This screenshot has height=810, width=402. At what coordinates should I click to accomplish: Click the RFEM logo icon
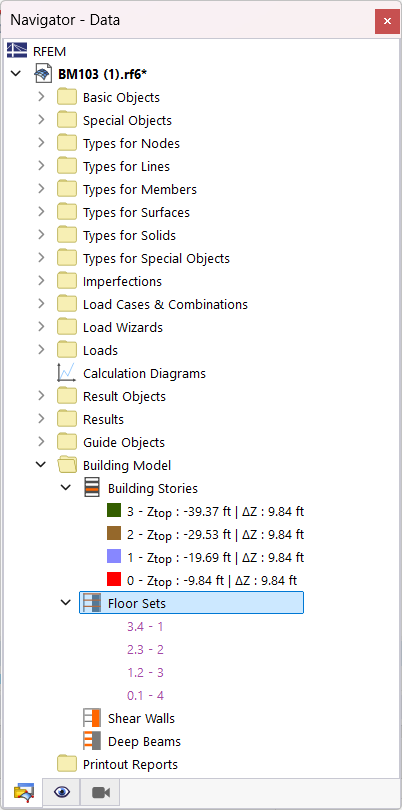(17, 51)
